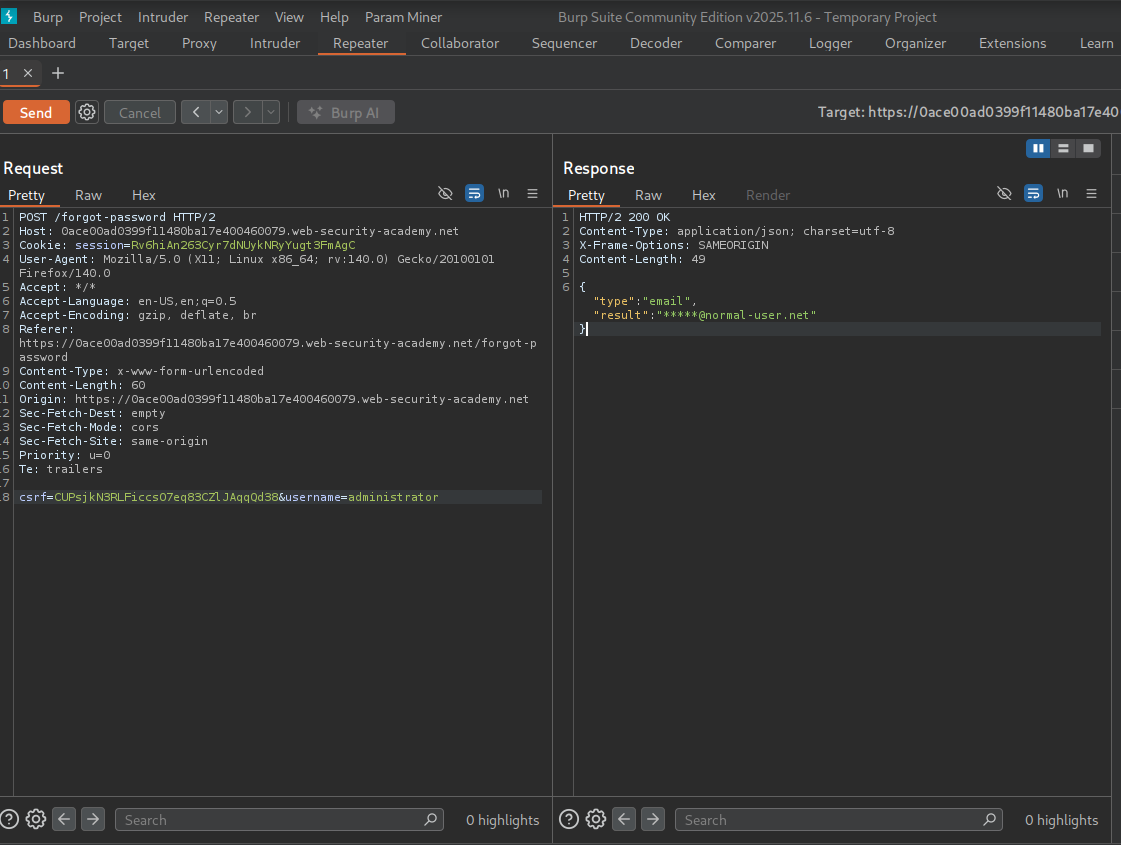Close Repeater tab 1

pyautogui.click(x=28, y=73)
